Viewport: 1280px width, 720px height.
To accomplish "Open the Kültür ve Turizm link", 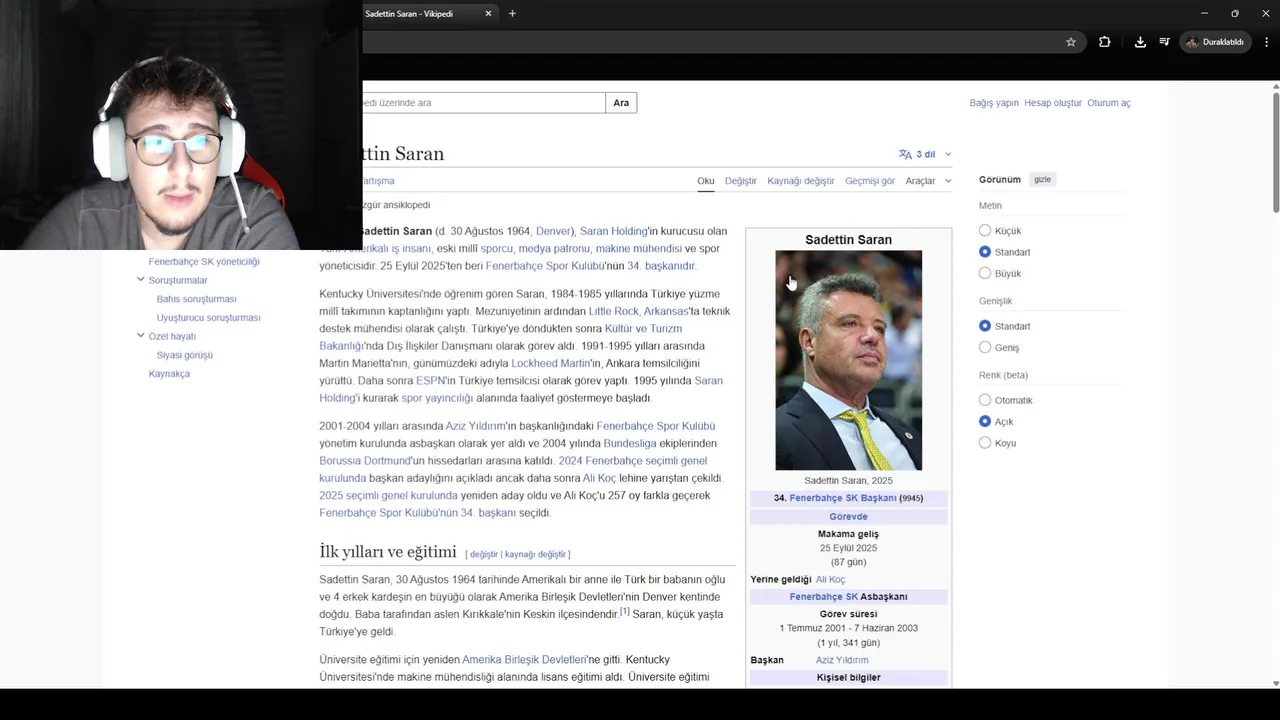I will (x=643, y=328).
